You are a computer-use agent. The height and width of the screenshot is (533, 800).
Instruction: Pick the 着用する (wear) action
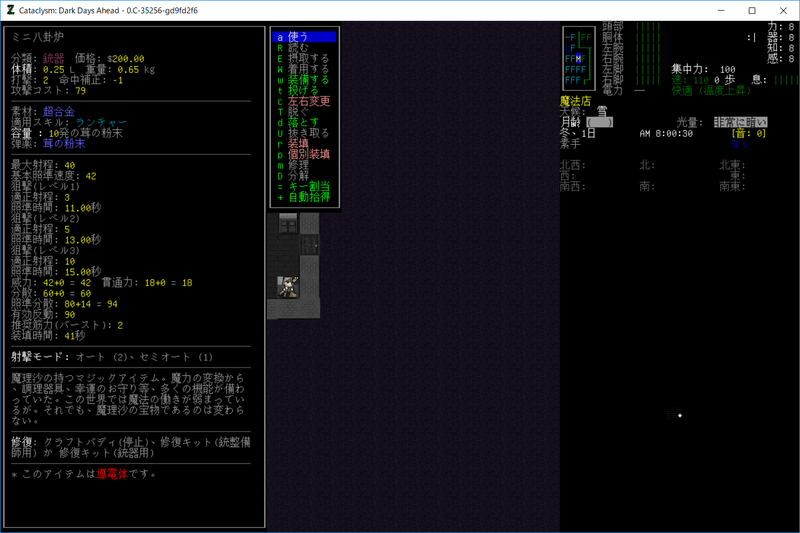click(304, 69)
